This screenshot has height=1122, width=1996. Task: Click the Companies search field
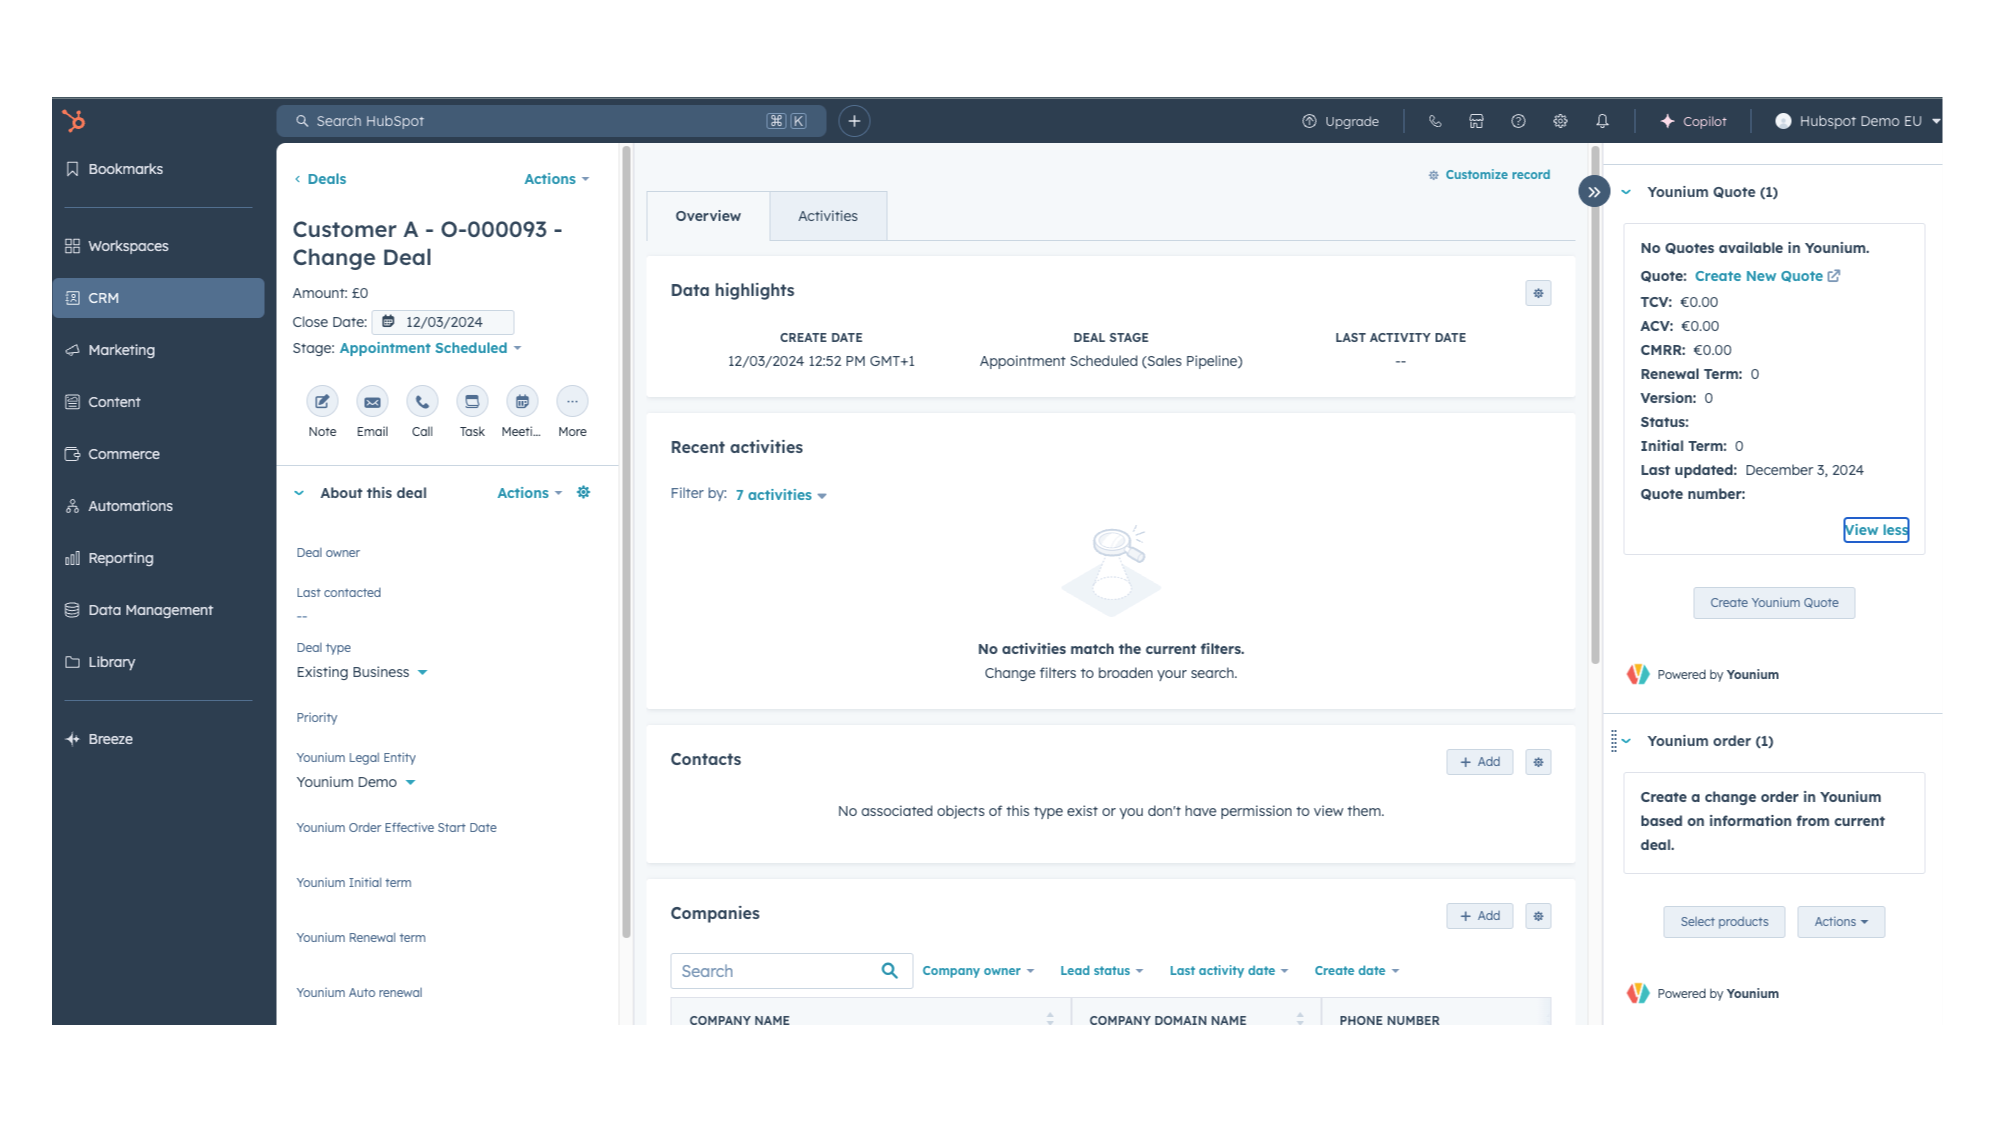[x=775, y=971]
